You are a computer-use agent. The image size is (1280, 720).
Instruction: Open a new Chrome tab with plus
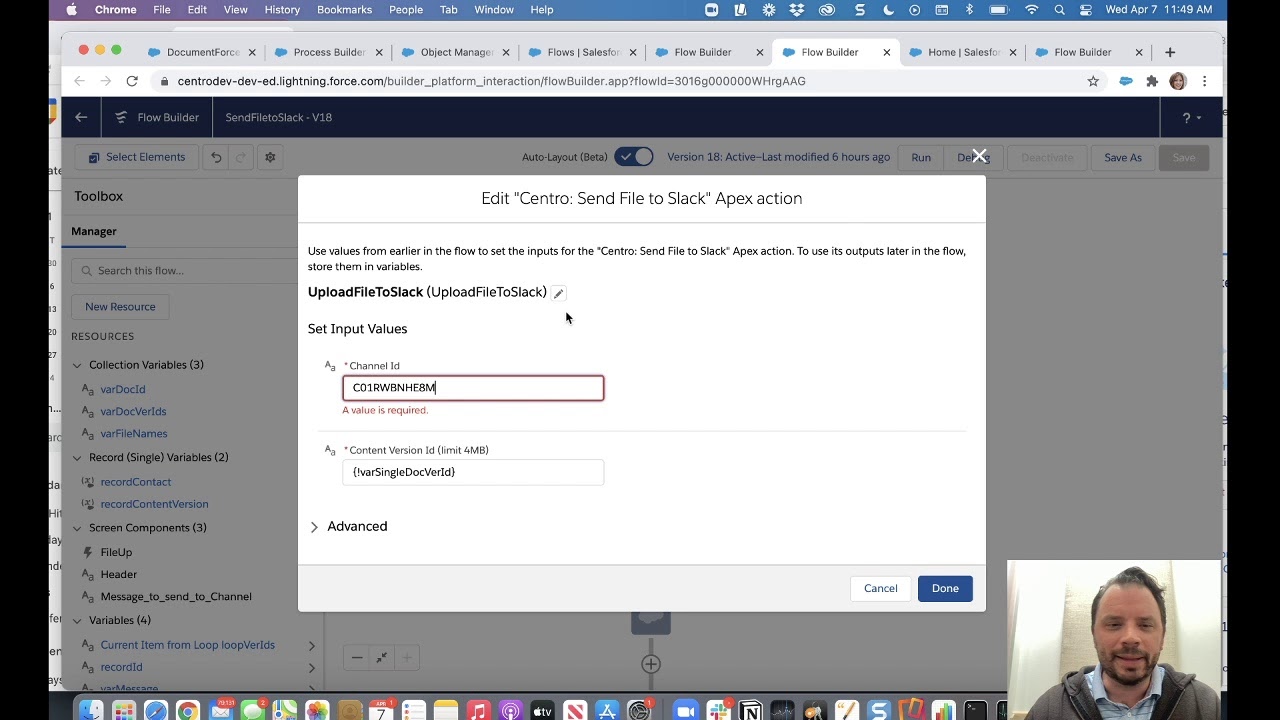[x=1170, y=52]
